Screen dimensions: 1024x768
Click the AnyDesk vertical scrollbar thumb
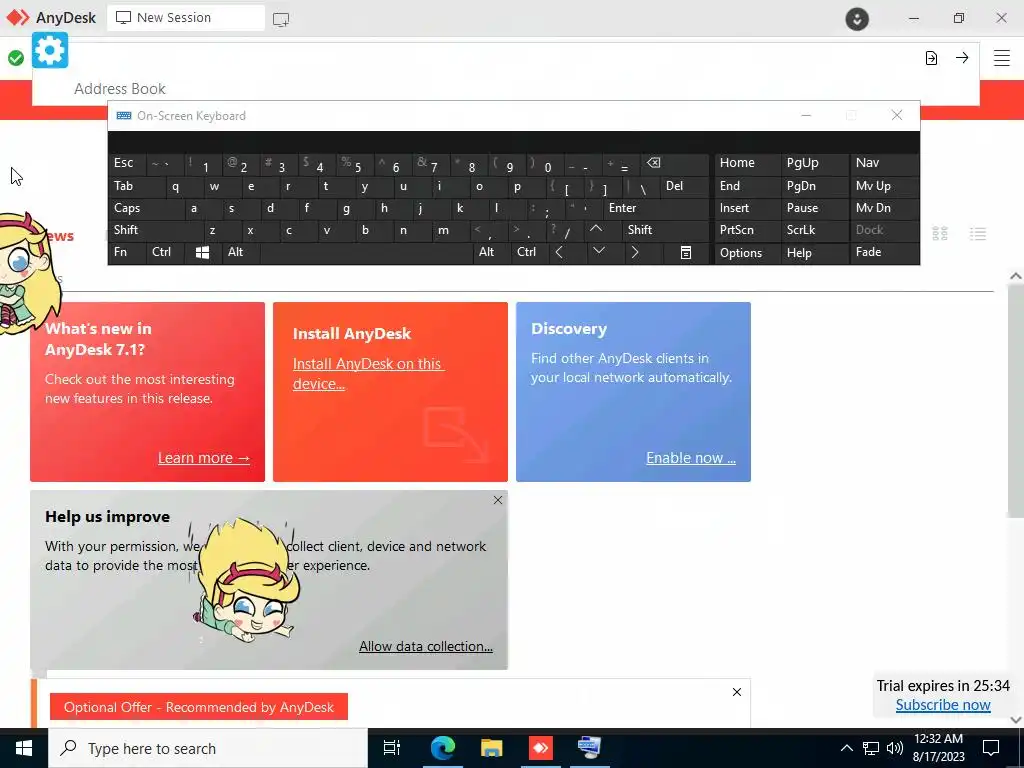[x=1016, y=402]
